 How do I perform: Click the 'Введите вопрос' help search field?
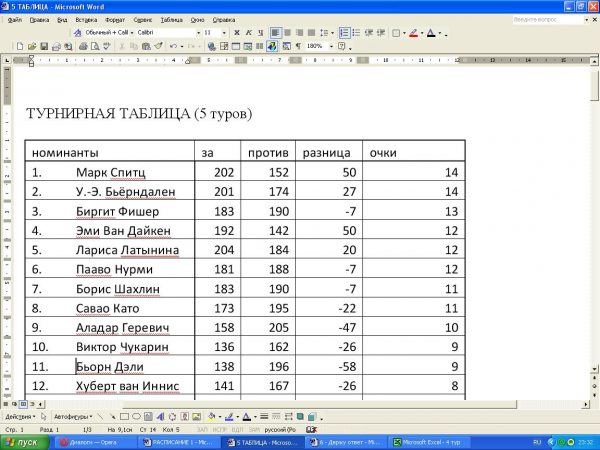[548, 19]
